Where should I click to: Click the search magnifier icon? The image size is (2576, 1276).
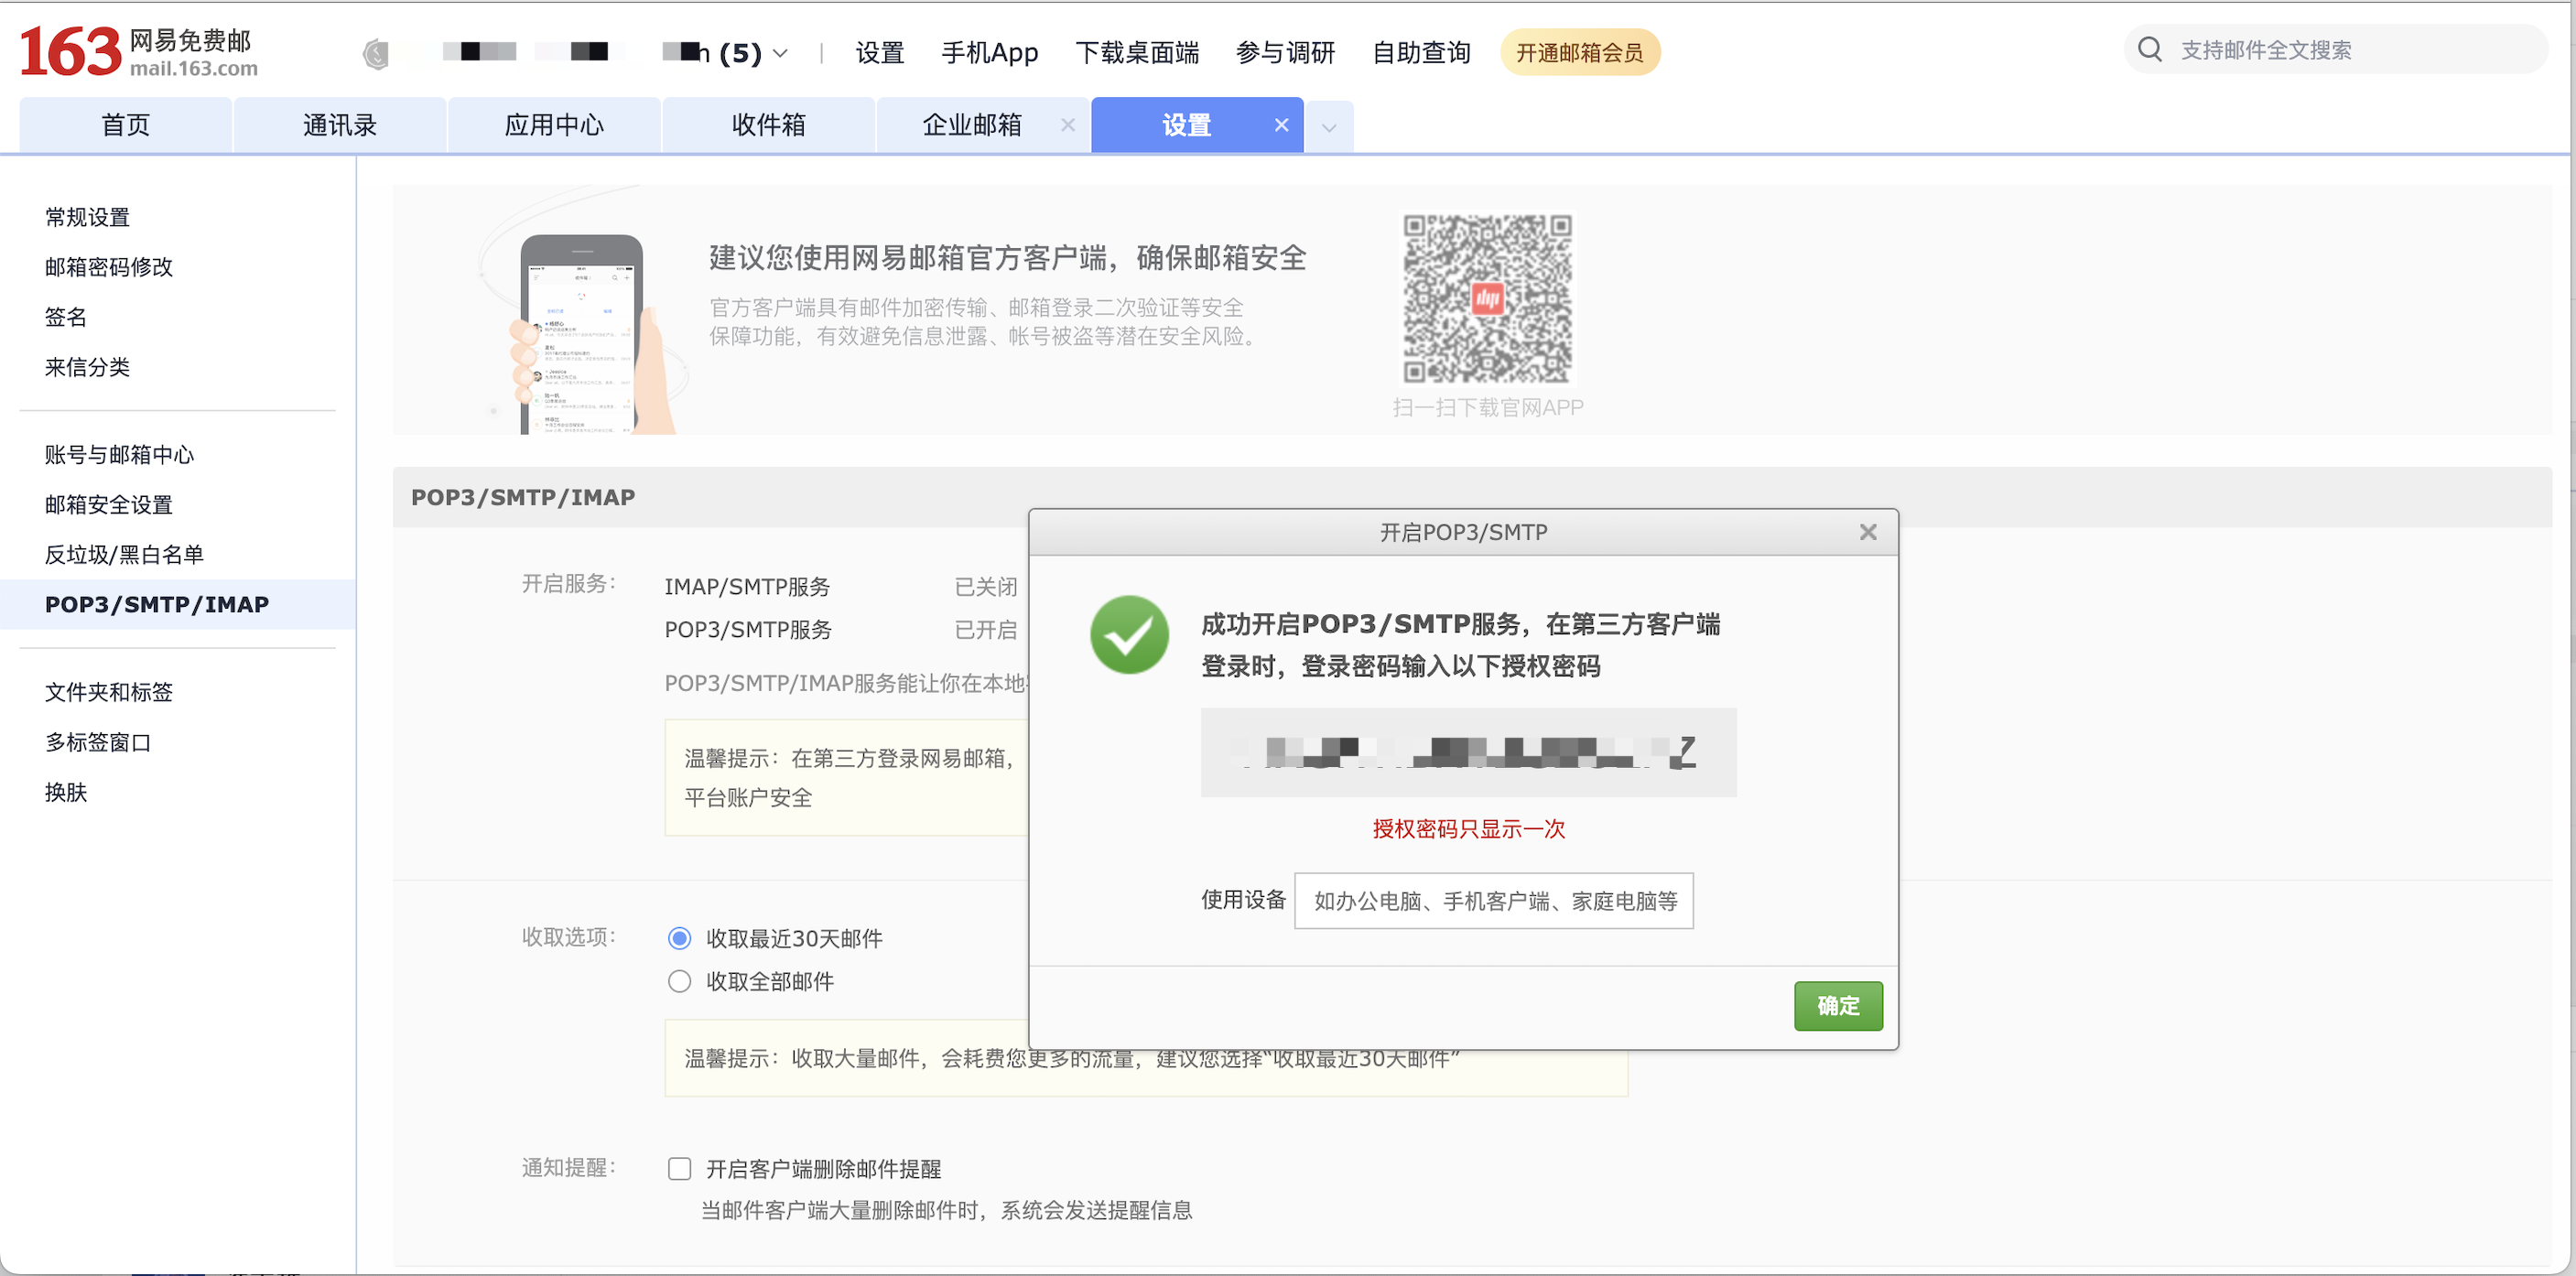click(2150, 49)
